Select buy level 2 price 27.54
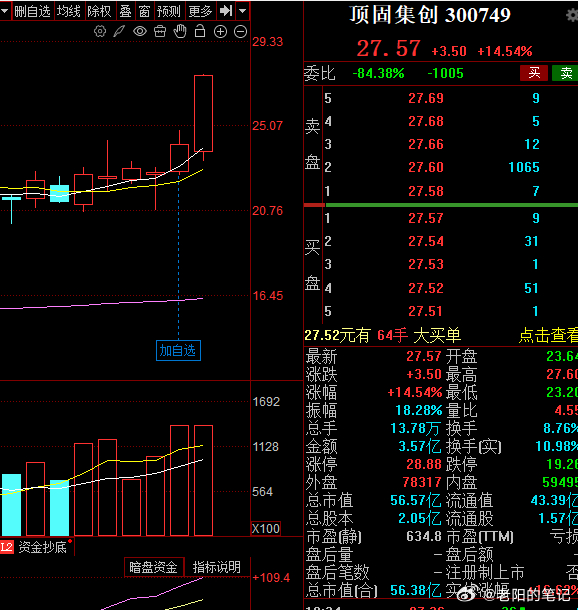 [x=426, y=241]
